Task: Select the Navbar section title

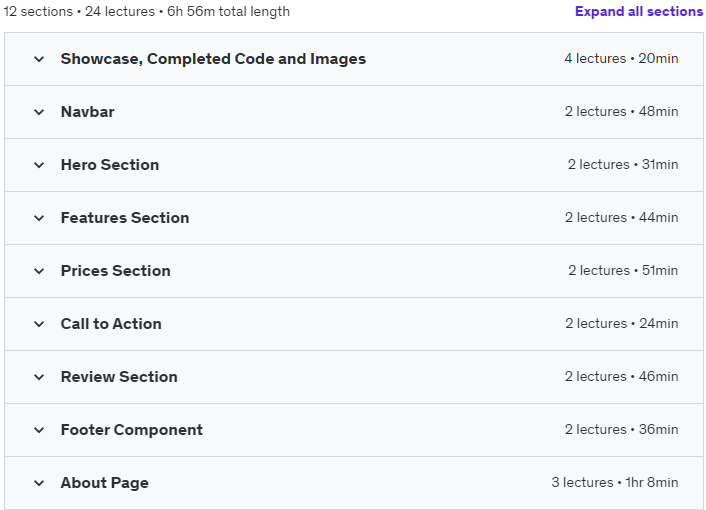Action: [87, 112]
